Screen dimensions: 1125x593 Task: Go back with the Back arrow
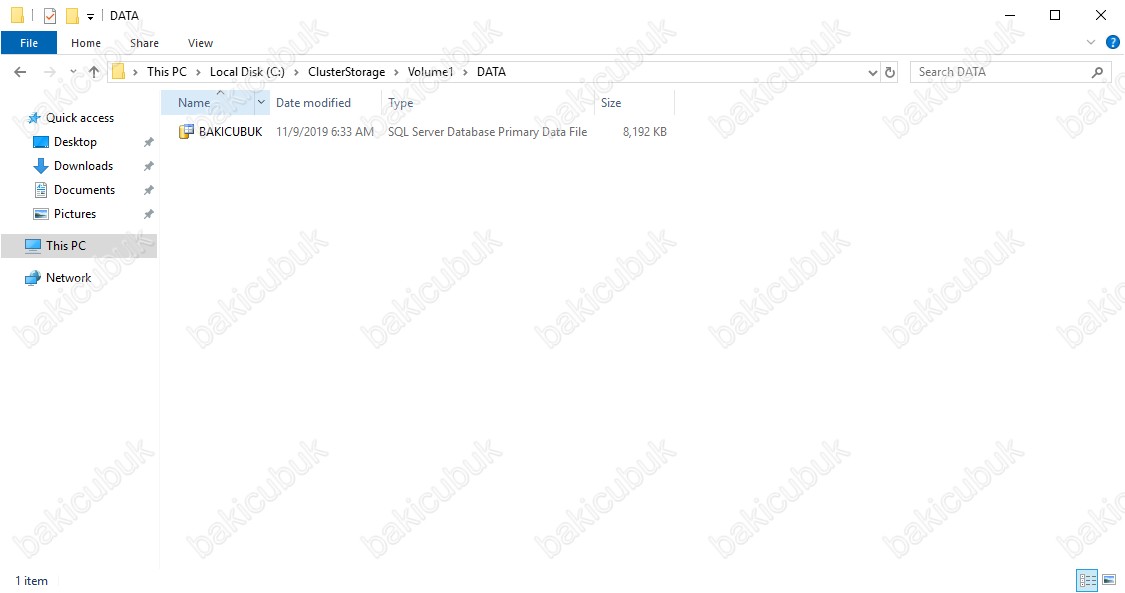point(20,72)
